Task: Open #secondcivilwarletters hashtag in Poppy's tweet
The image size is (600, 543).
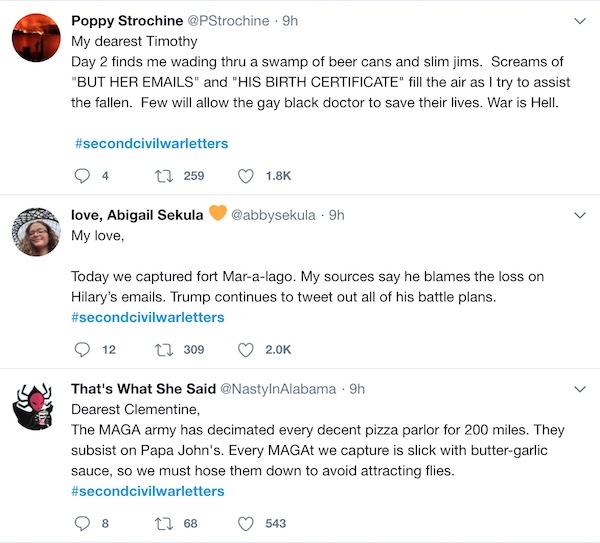Action: 150,144
